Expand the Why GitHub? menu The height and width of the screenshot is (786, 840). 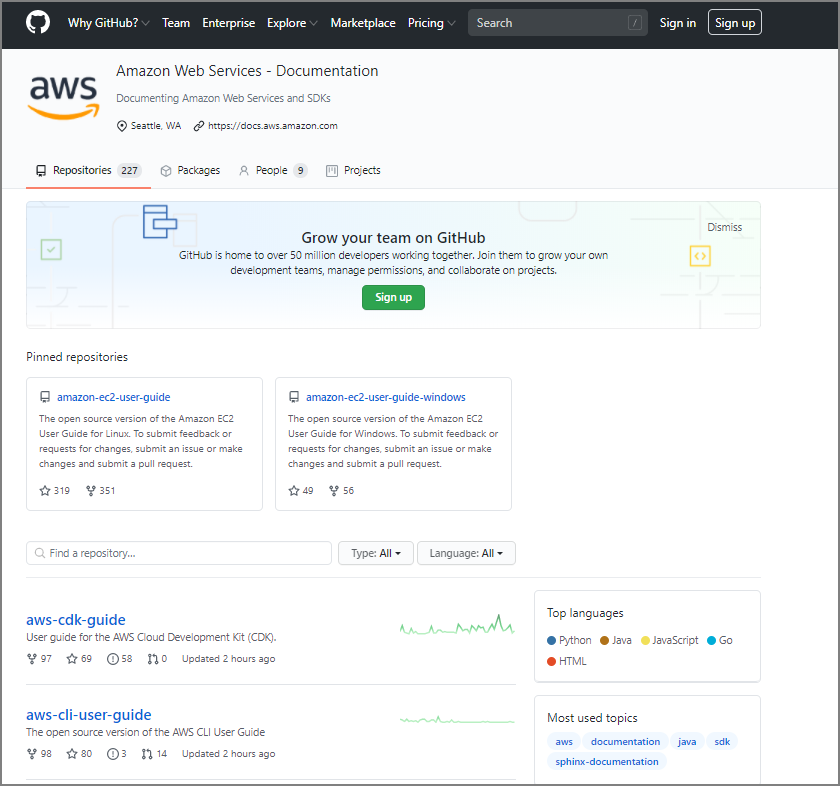pos(109,23)
